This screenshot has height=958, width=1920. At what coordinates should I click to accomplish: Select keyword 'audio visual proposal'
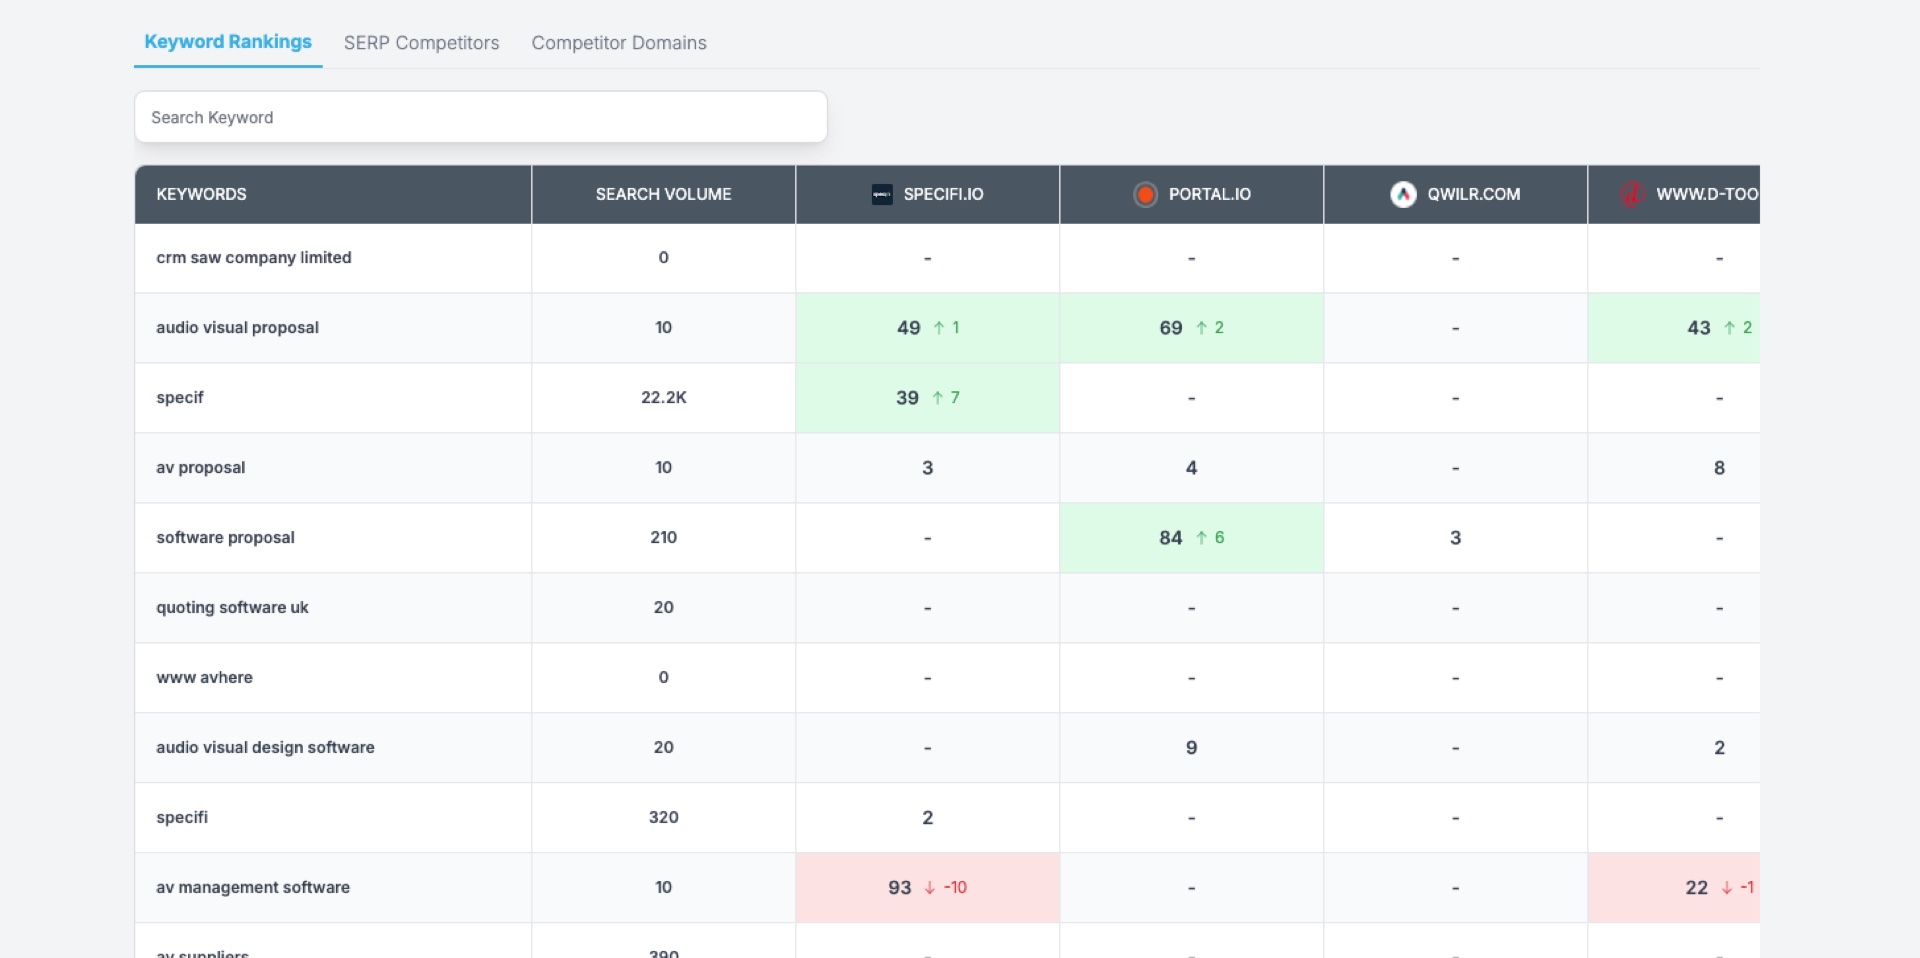[237, 327]
